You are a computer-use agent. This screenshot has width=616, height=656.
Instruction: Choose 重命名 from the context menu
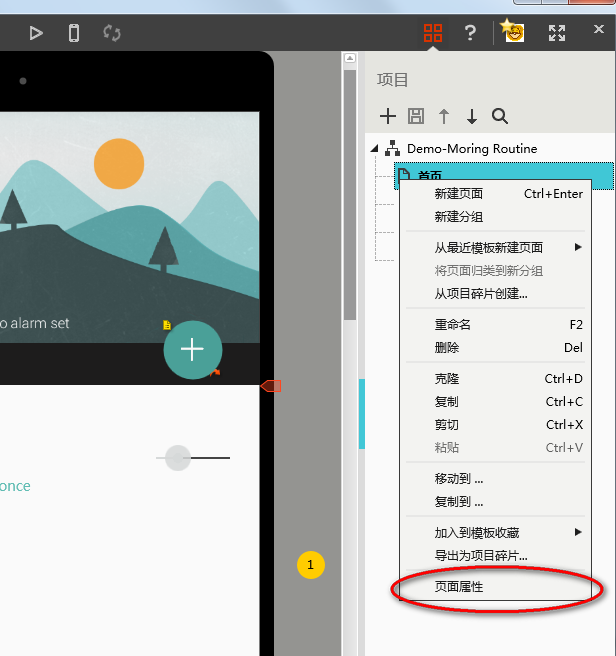tap(495, 325)
